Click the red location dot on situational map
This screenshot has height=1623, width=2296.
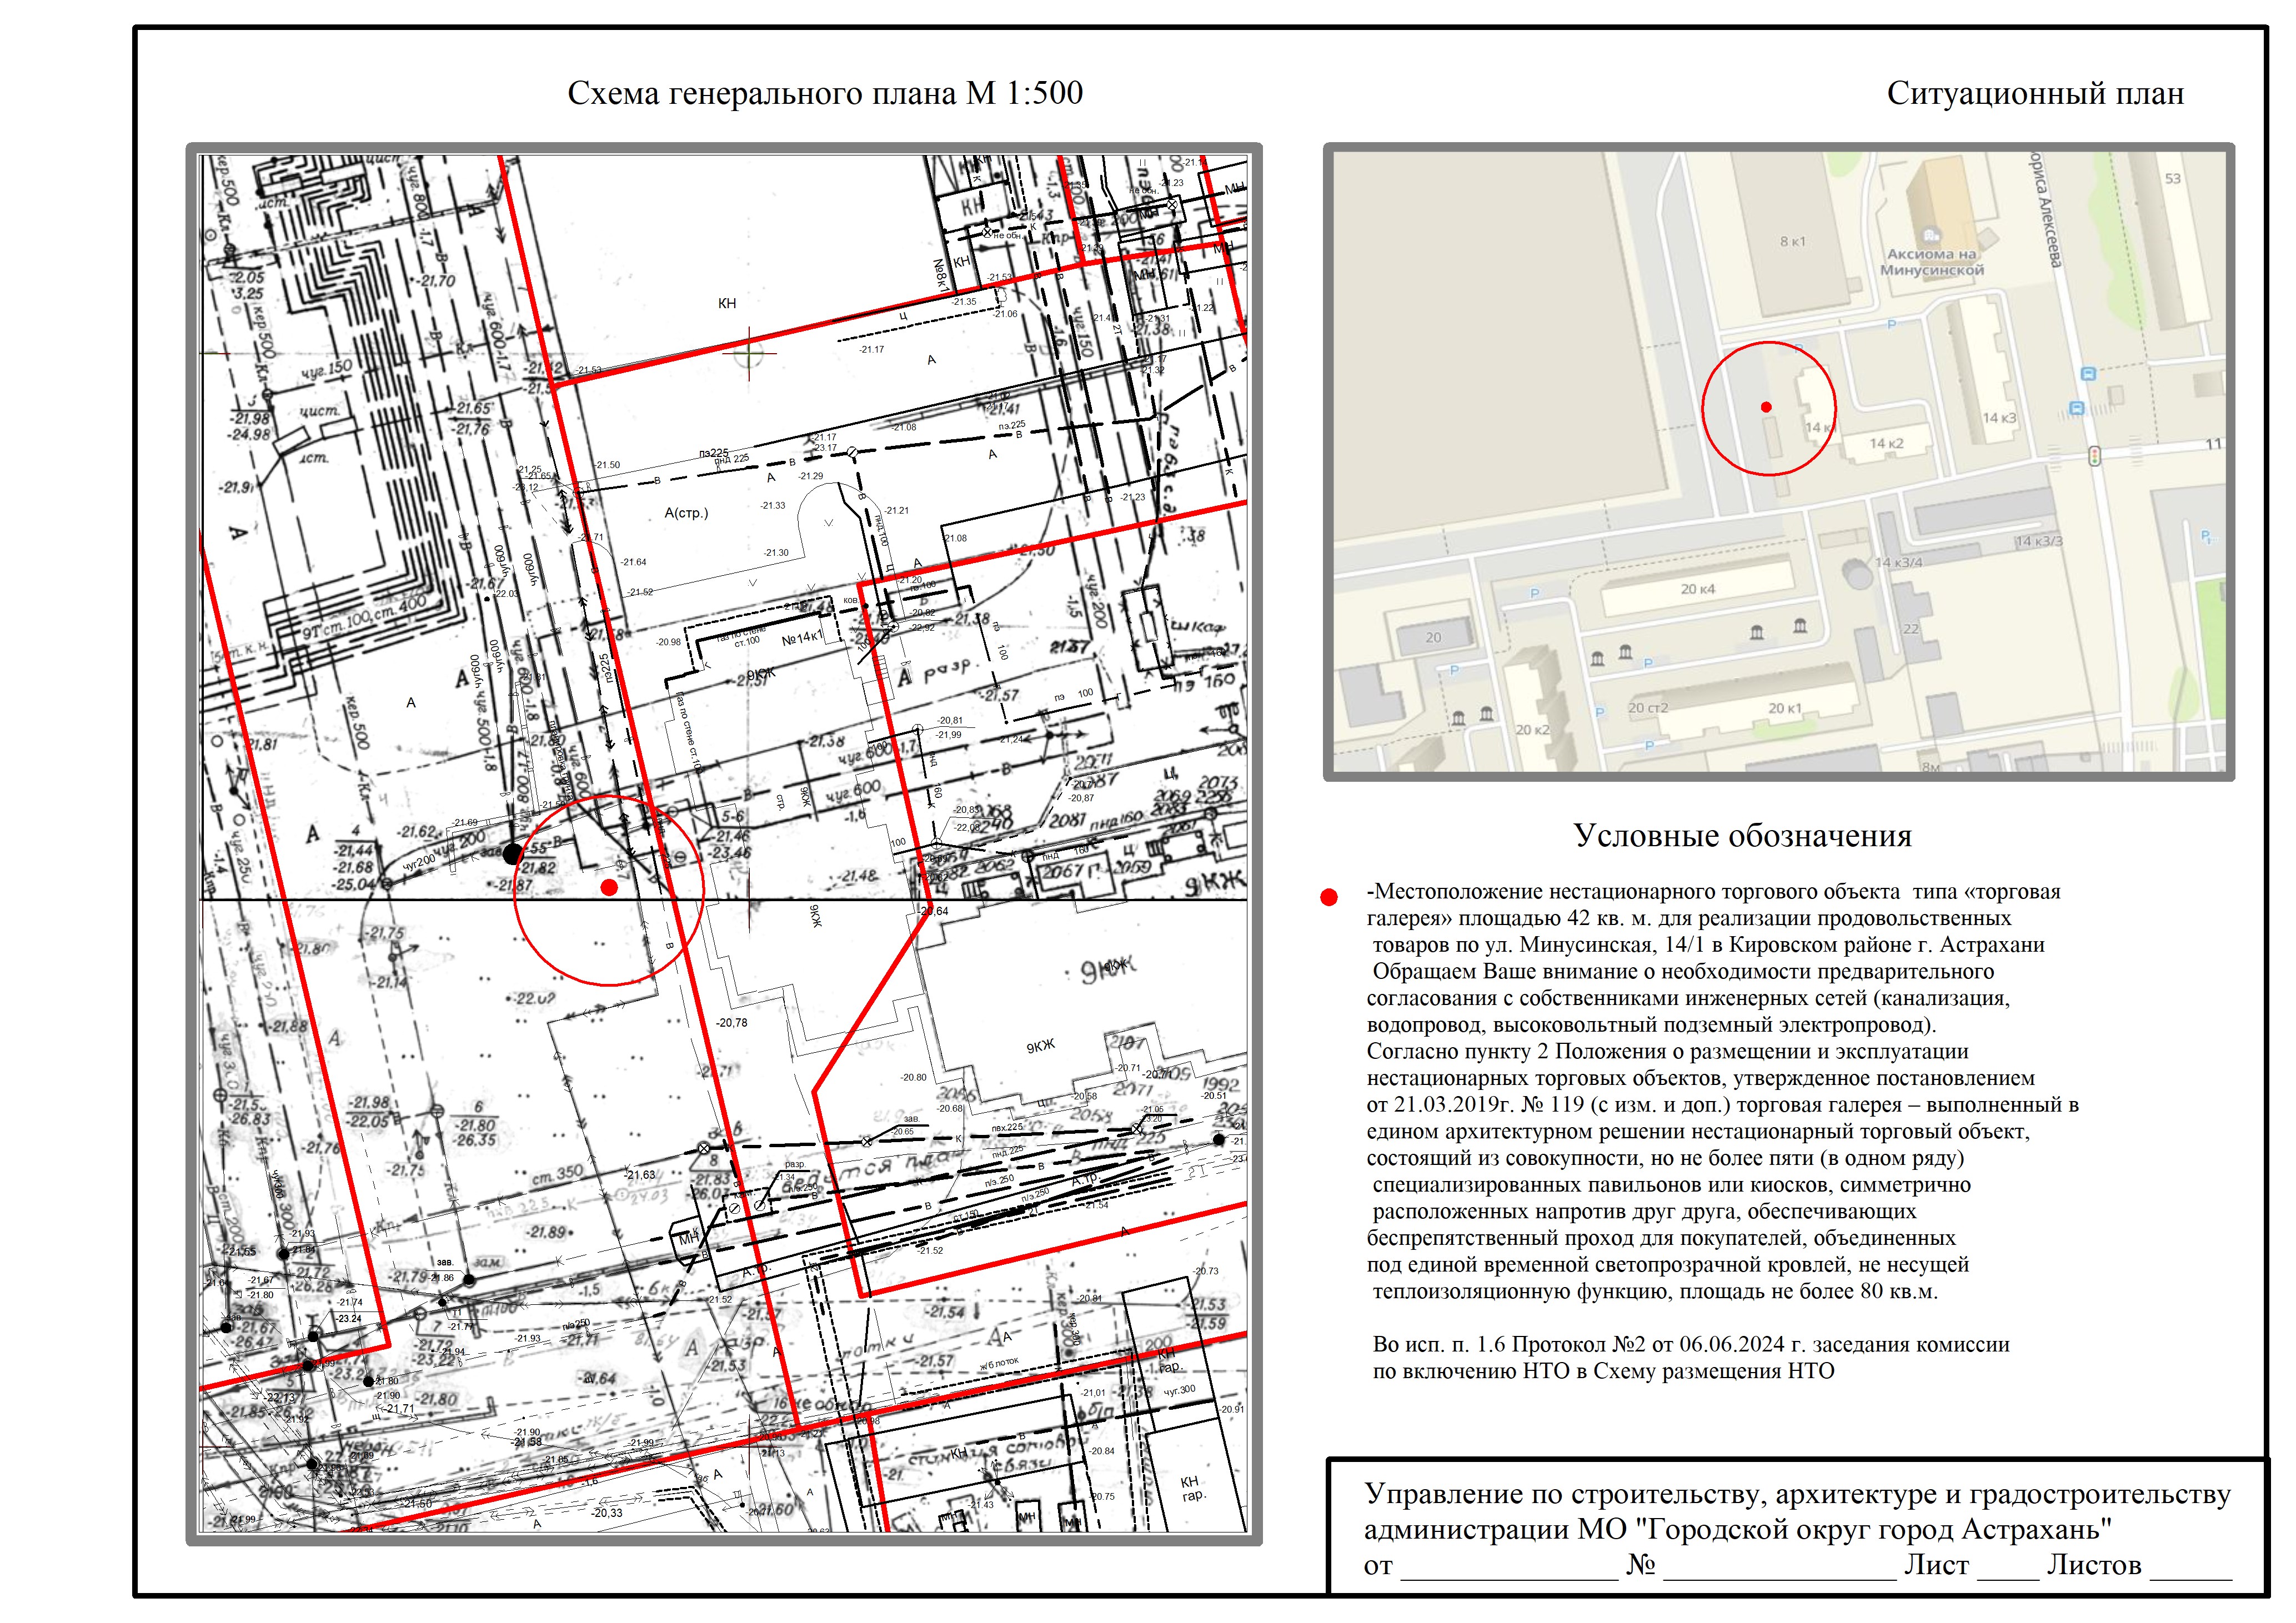pos(1767,407)
